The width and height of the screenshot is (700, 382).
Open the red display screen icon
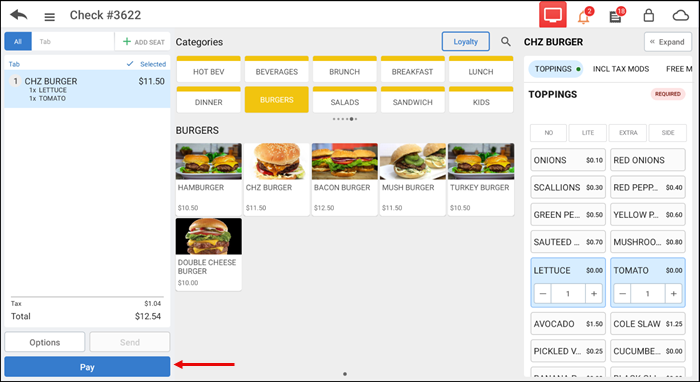553,15
